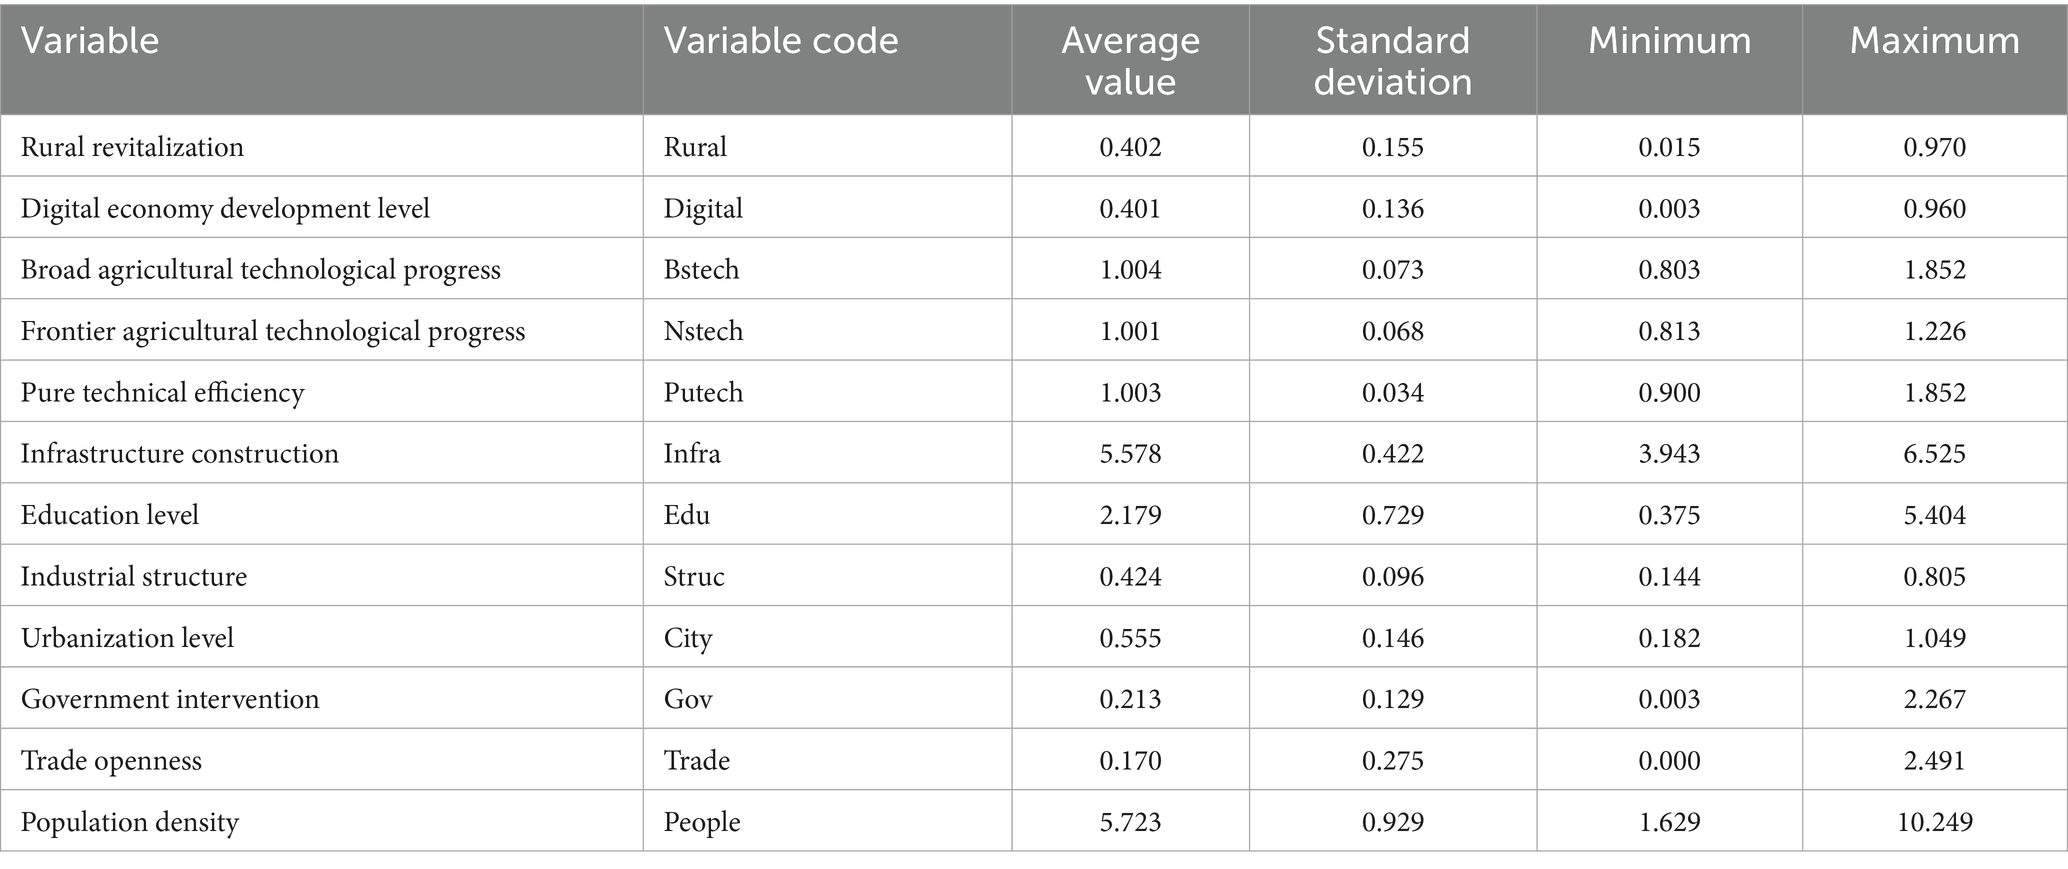
Task: Select the "Education level" row label
Action: pyautogui.click(x=110, y=515)
